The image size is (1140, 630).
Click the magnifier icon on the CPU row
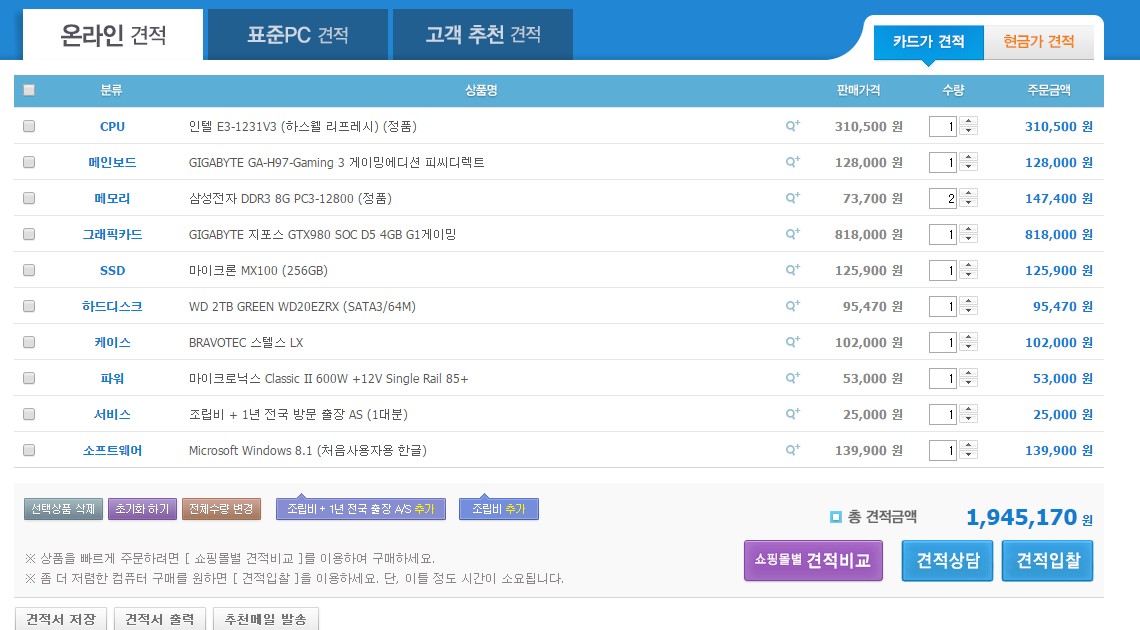coord(792,126)
